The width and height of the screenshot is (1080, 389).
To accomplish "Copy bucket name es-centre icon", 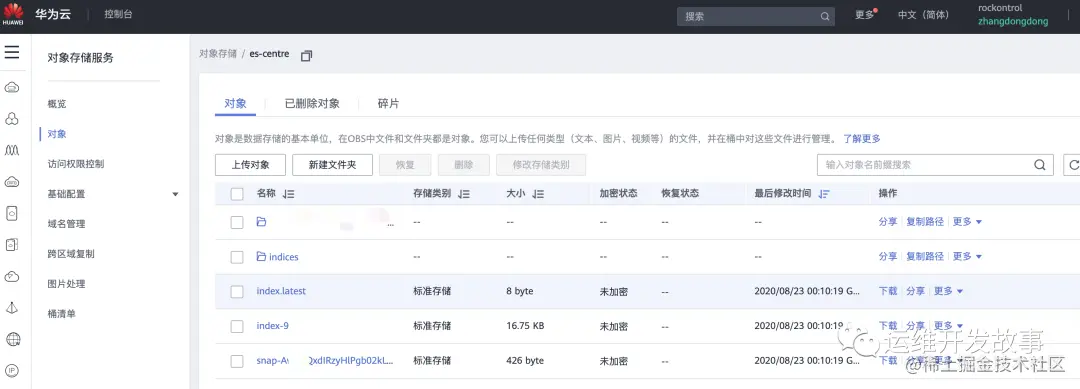I will pos(307,56).
